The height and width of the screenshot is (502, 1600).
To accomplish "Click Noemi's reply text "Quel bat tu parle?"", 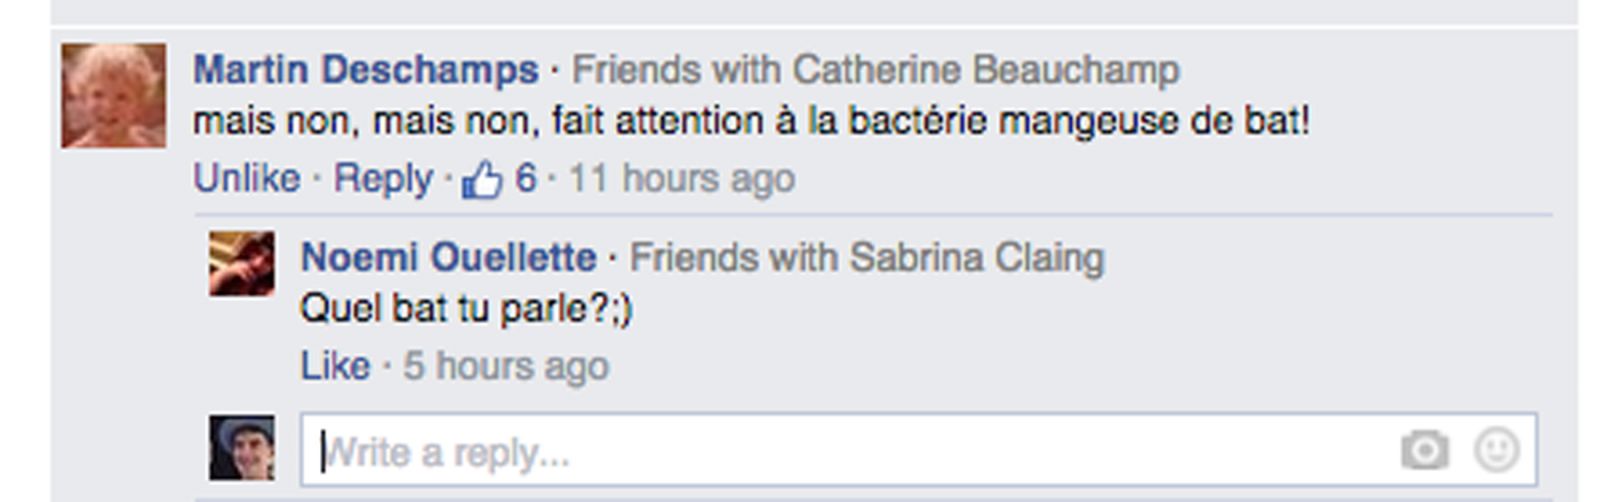I will pyautogui.click(x=465, y=309).
